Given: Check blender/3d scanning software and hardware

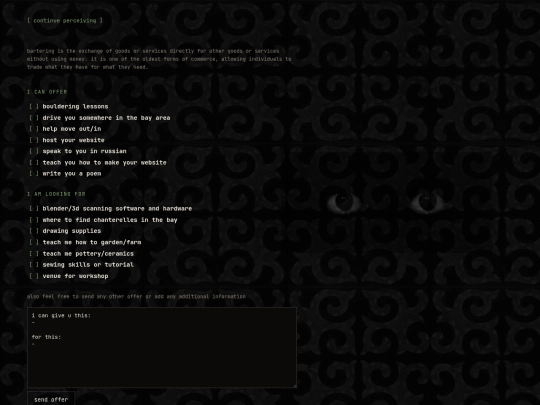Looking at the screenshot, I should (x=34, y=209).
